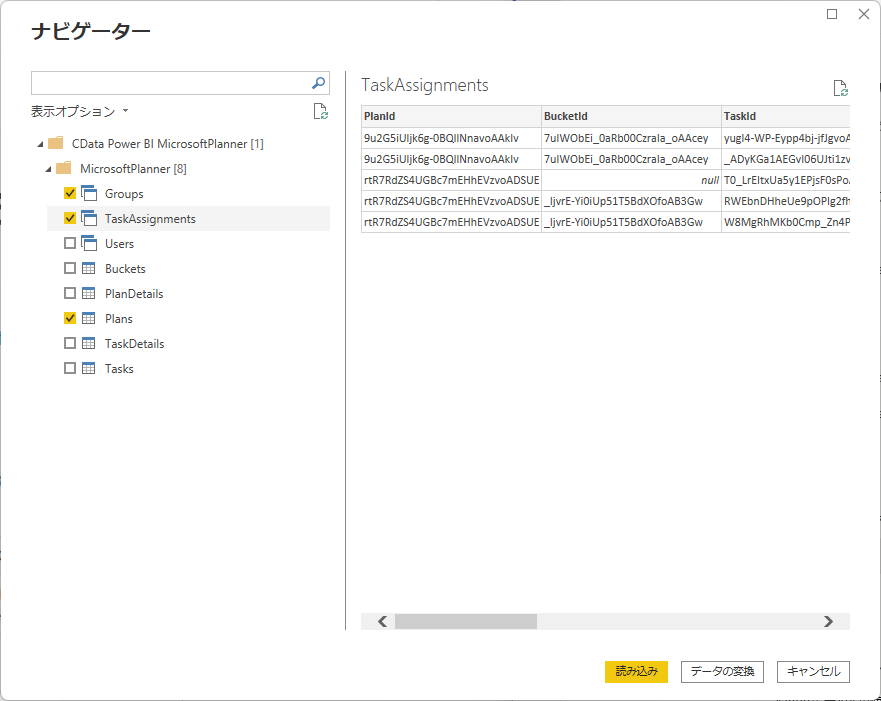The width and height of the screenshot is (881, 701).
Task: Click the TaskDetails table icon
Action: tap(89, 343)
